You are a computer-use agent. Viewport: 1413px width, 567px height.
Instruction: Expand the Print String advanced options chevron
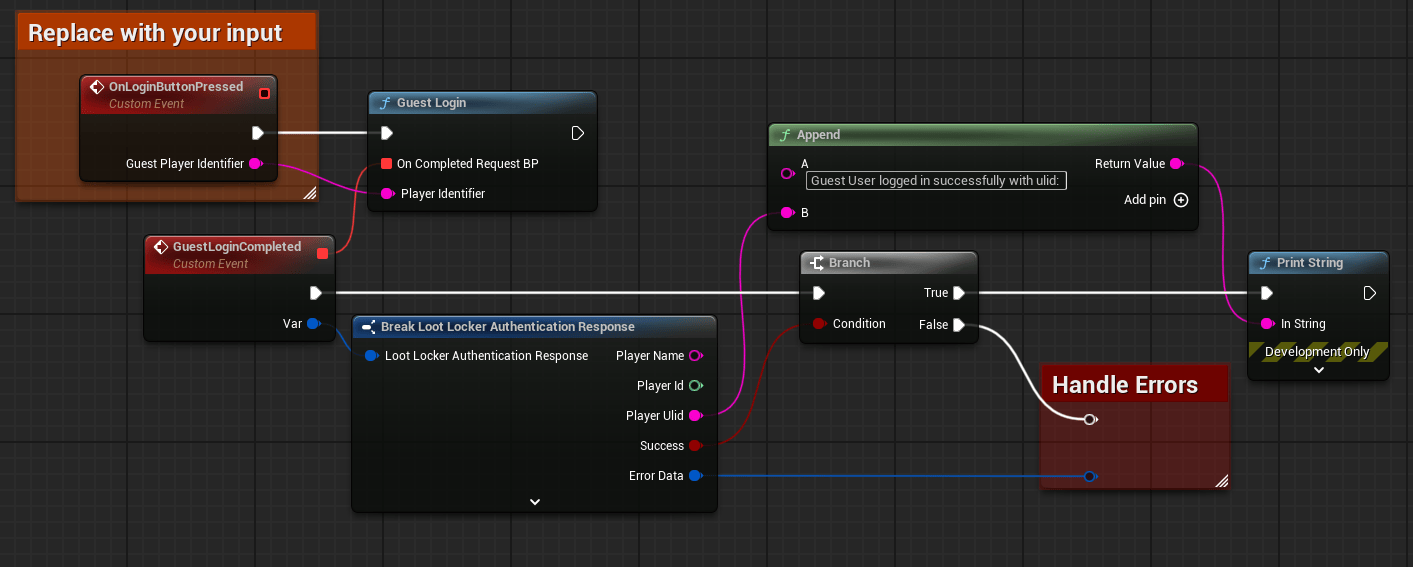pyautogui.click(x=1318, y=370)
